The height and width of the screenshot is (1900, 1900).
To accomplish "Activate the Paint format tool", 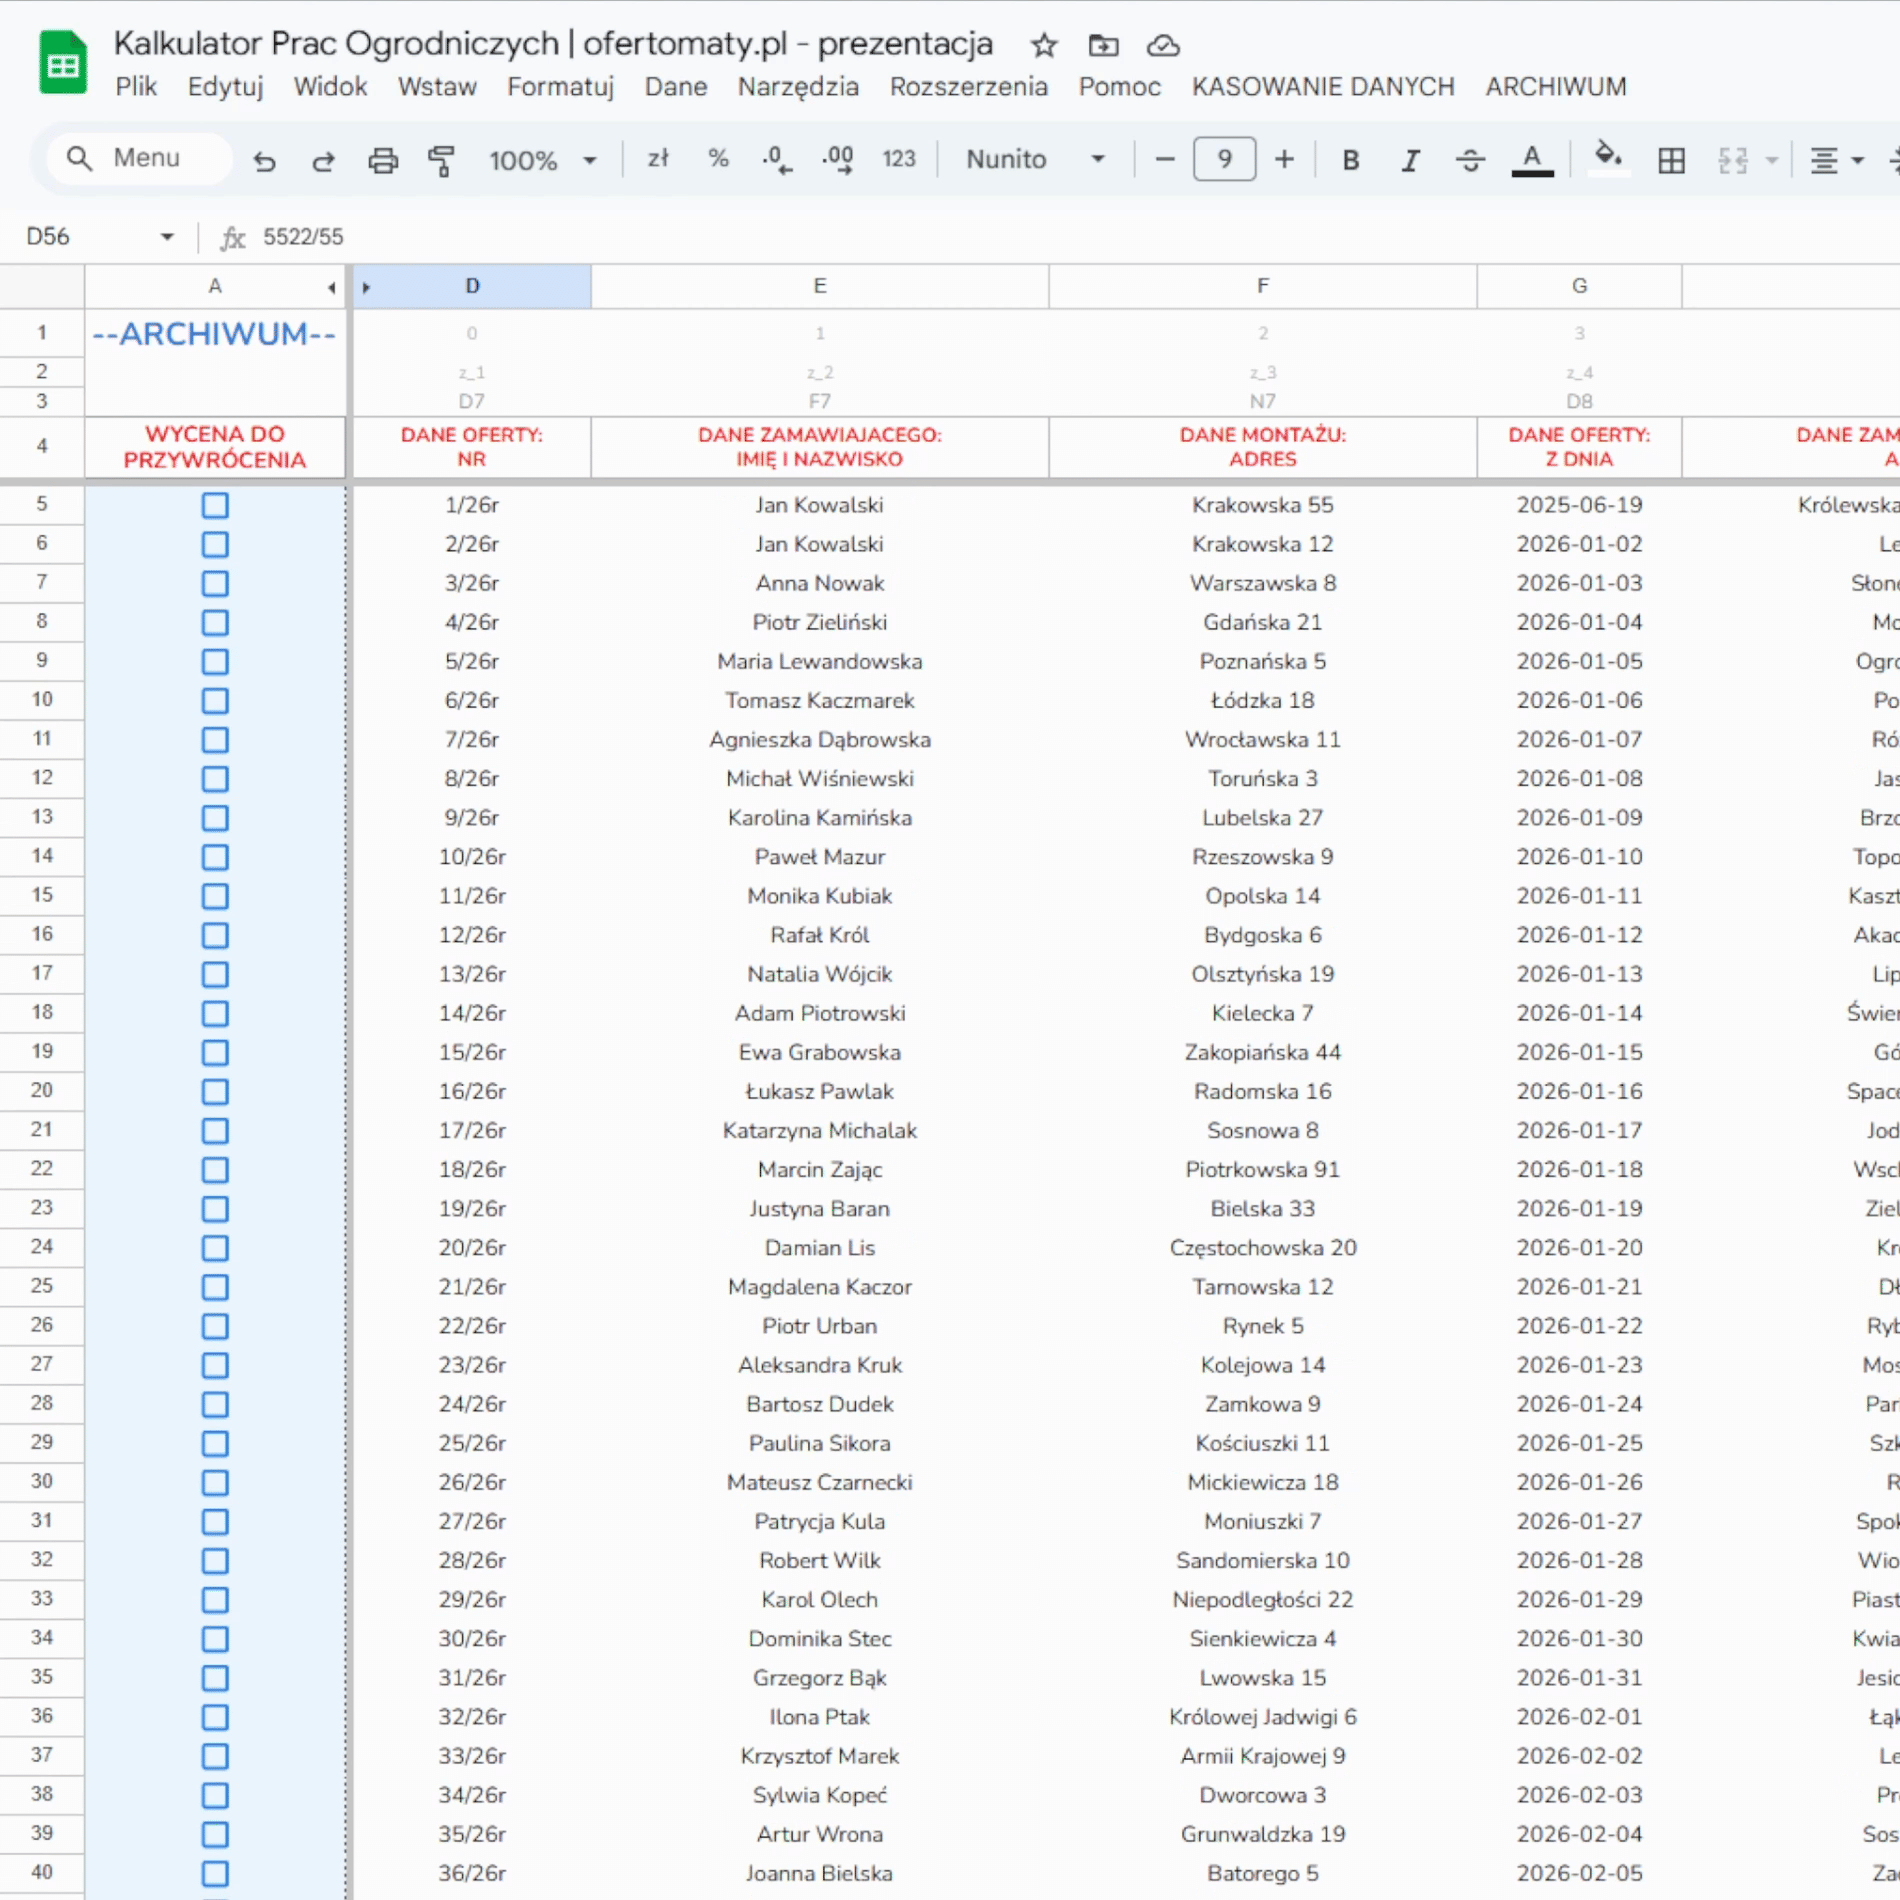I will click(x=441, y=160).
